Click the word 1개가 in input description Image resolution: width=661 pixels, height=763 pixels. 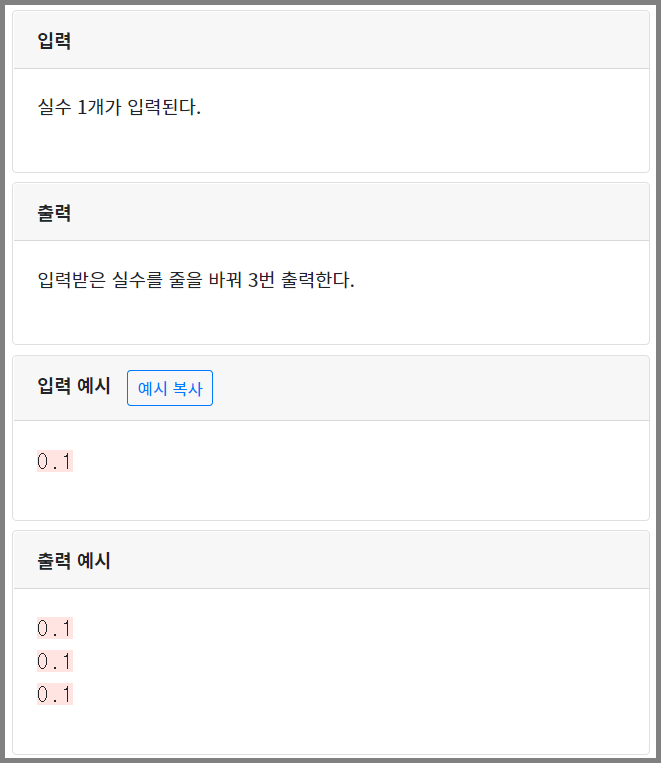[99, 107]
